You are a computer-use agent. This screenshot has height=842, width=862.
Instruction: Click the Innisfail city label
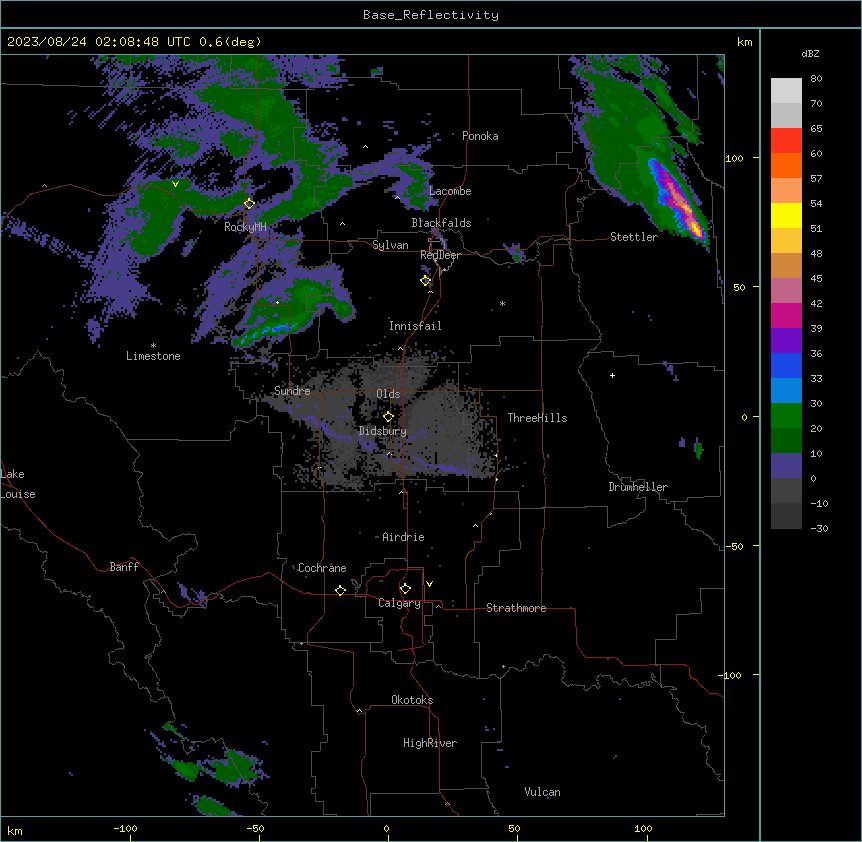(x=415, y=326)
